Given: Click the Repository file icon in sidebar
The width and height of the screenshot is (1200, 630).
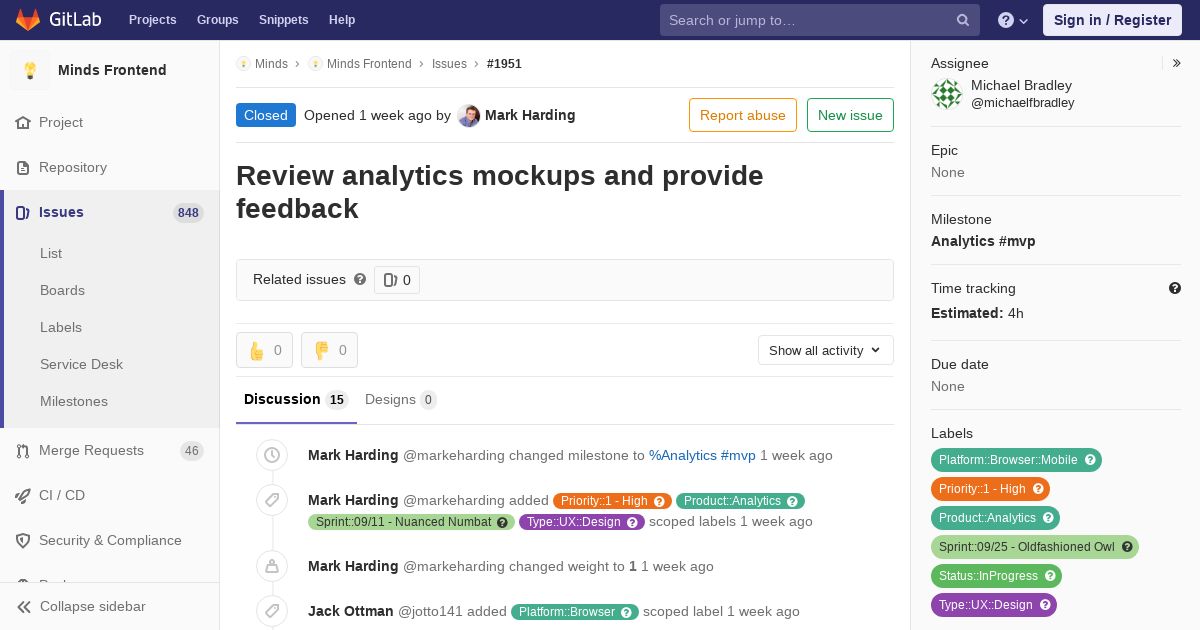Looking at the screenshot, I should point(23,168).
